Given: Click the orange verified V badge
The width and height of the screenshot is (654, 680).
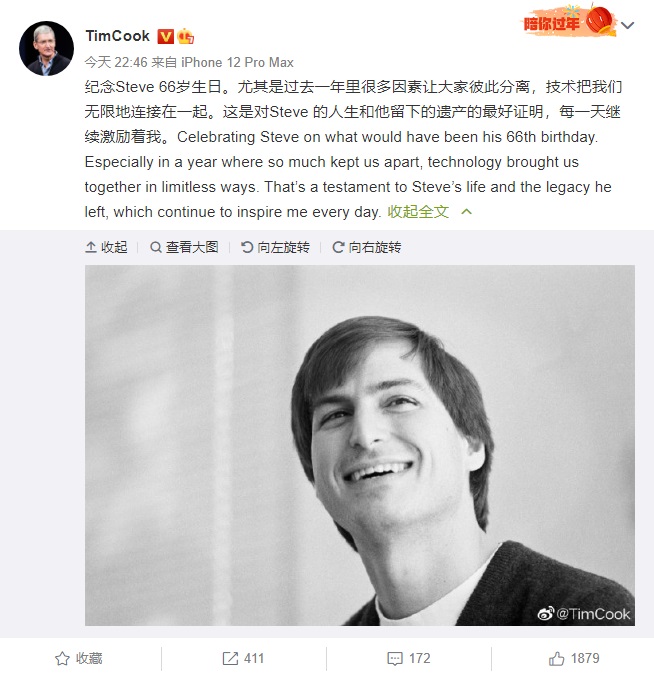Looking at the screenshot, I should point(165,36).
